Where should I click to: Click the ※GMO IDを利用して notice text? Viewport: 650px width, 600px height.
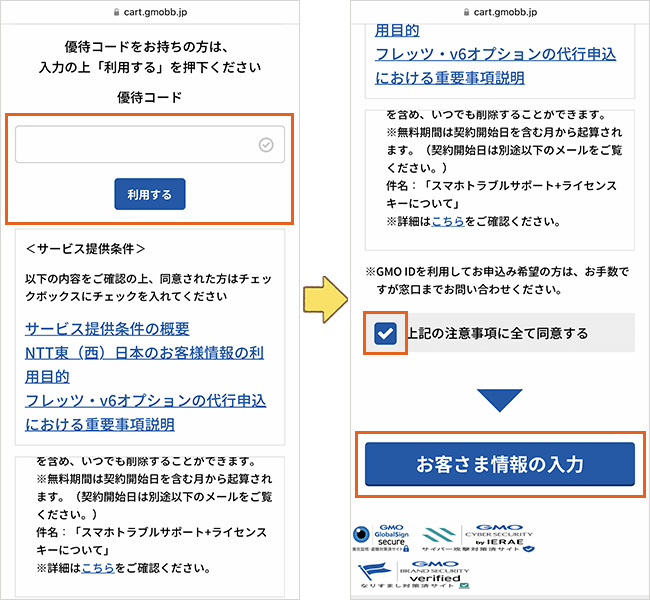497,280
